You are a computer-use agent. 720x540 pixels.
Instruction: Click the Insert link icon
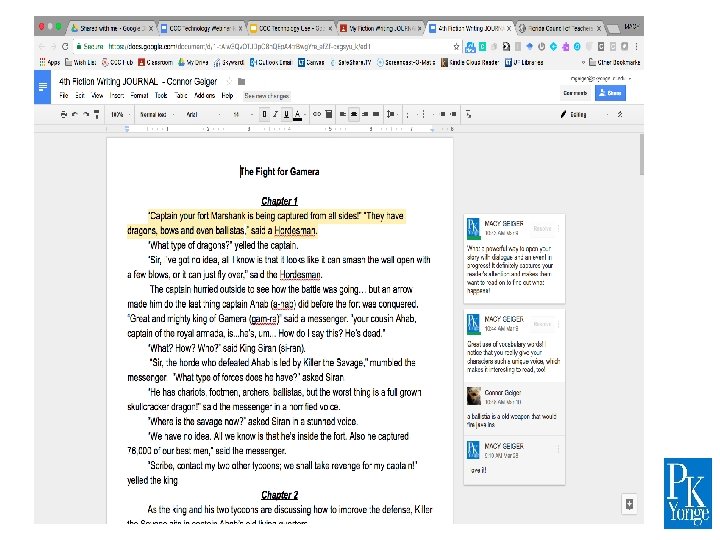[317, 114]
